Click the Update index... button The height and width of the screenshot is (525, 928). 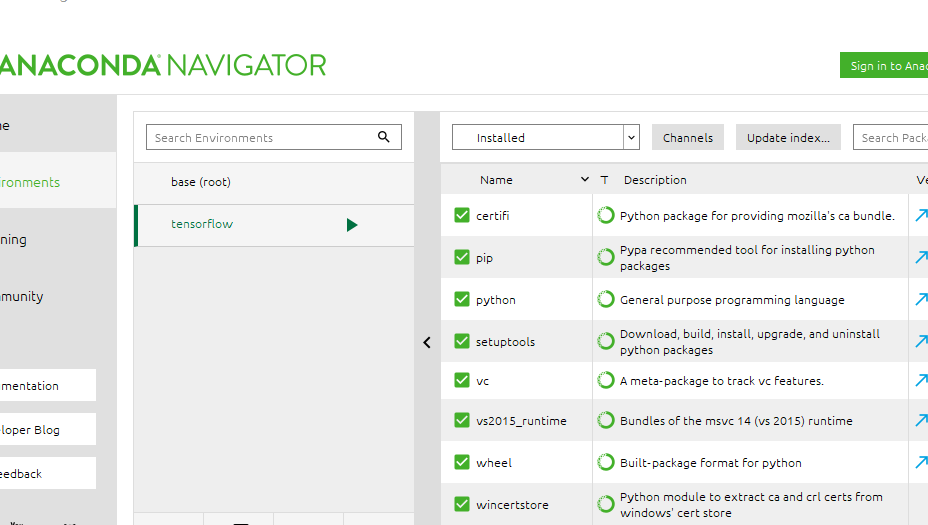788,137
